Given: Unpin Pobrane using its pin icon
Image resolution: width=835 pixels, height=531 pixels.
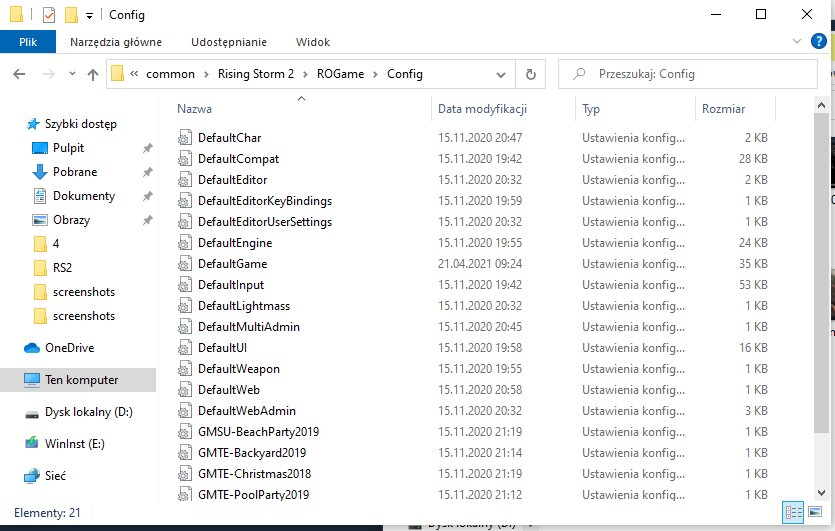Looking at the screenshot, I should pos(148,172).
